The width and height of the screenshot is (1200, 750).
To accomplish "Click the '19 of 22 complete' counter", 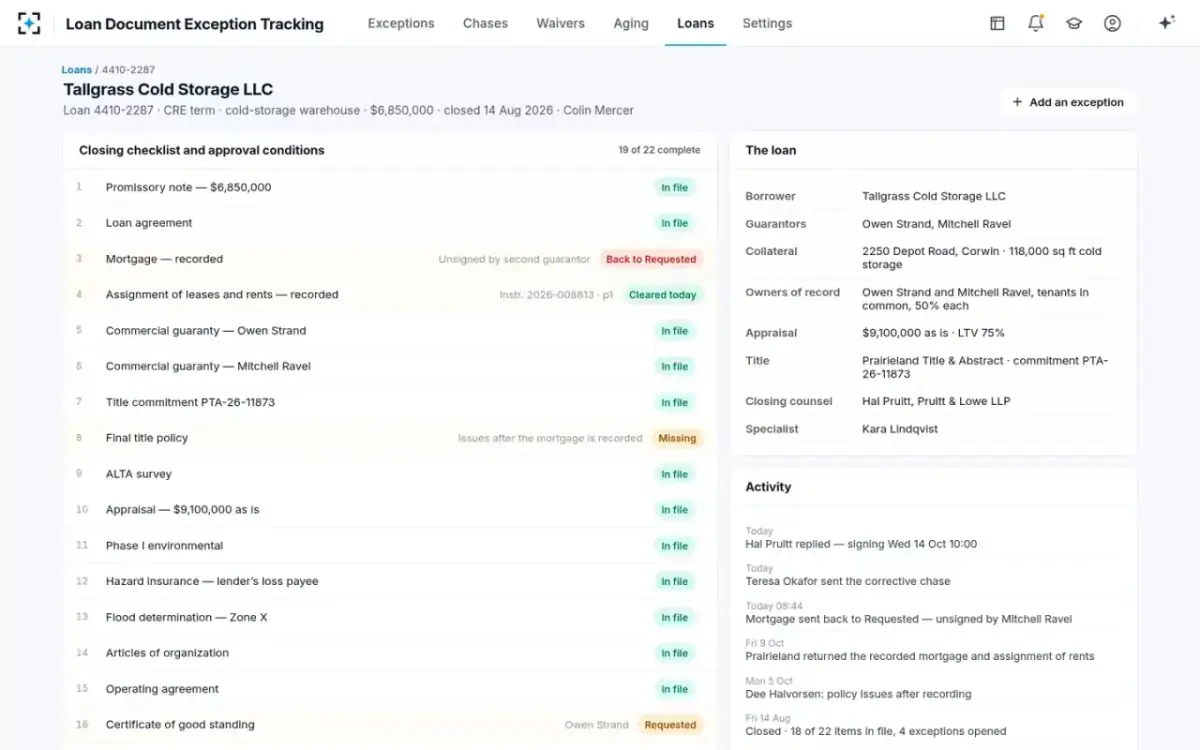I will 659,150.
